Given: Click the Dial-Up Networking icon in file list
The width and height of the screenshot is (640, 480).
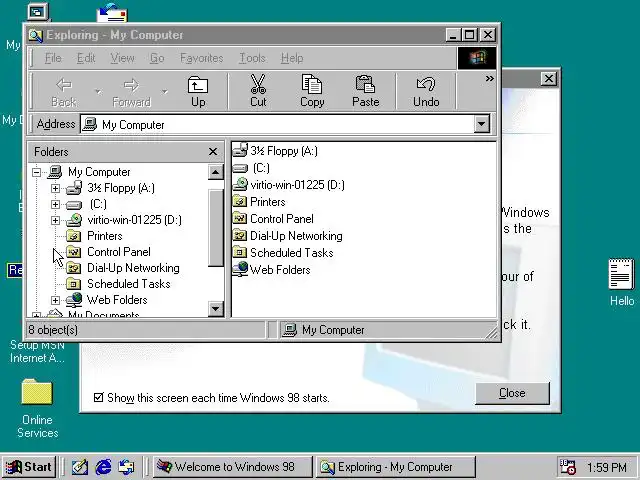Looking at the screenshot, I should point(240,236).
